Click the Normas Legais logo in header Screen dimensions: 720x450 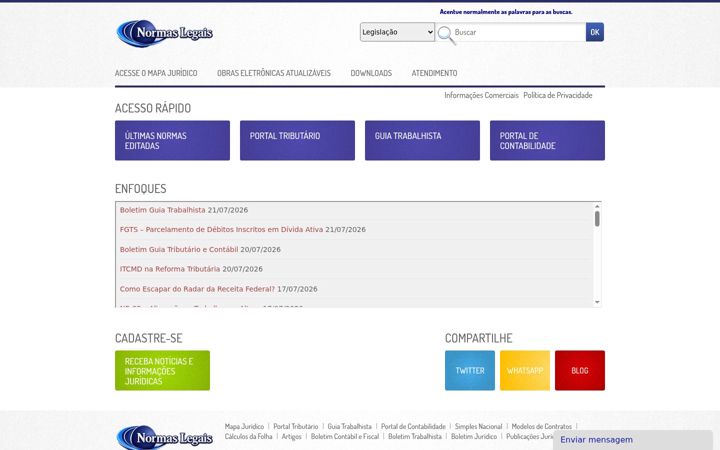[x=164, y=33]
